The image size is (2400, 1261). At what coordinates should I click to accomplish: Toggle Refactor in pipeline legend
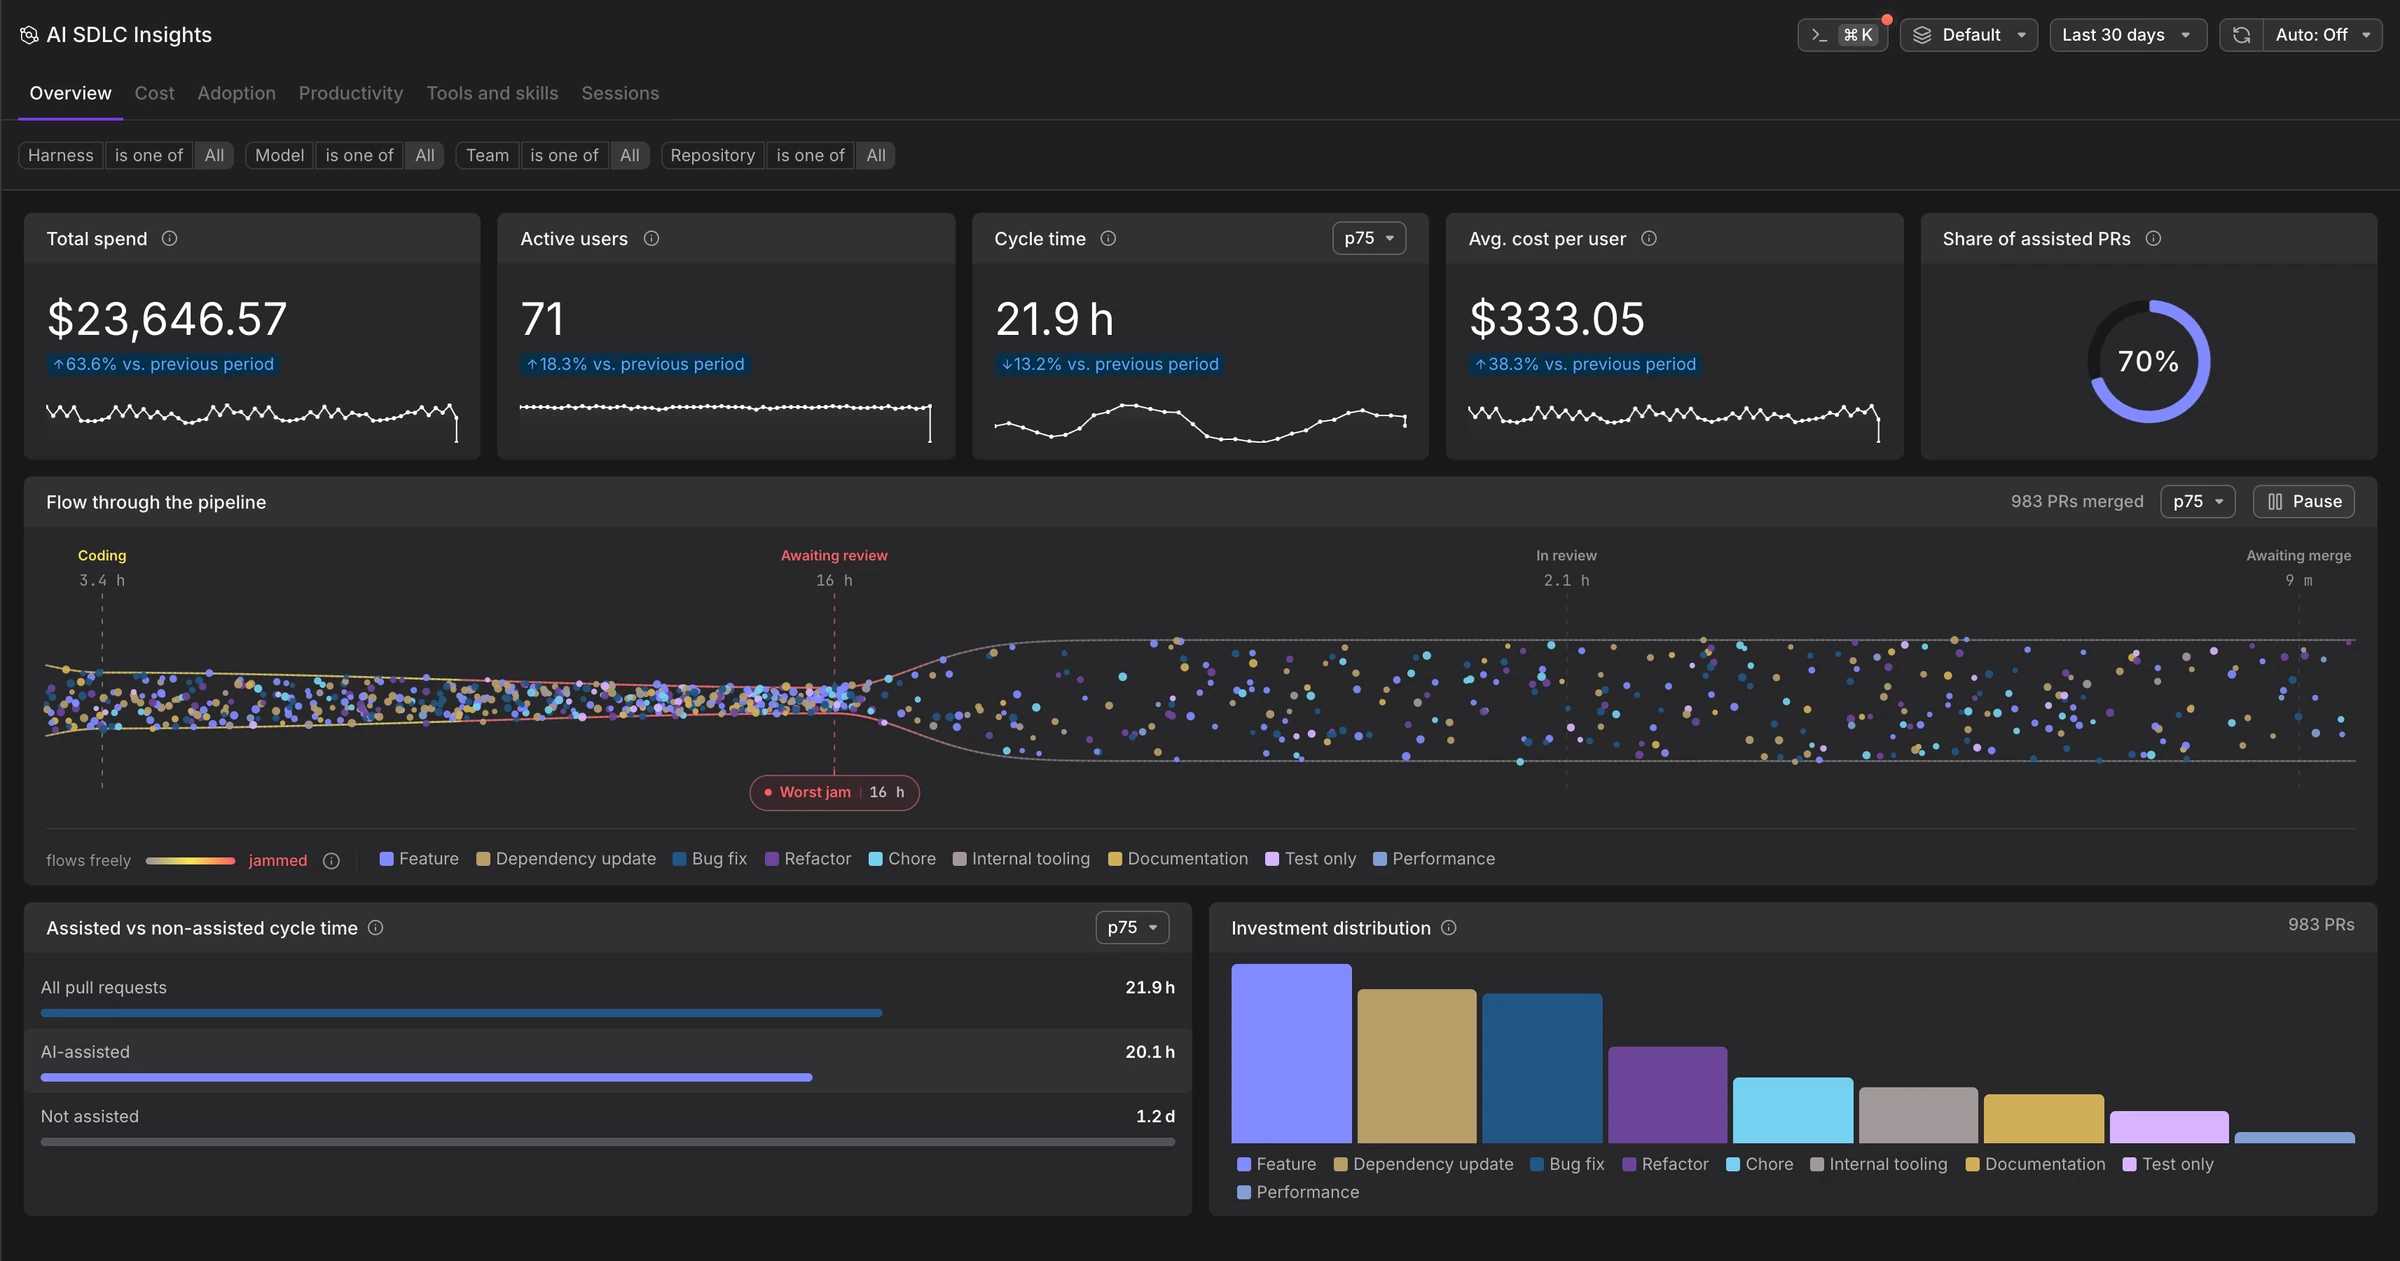(808, 859)
